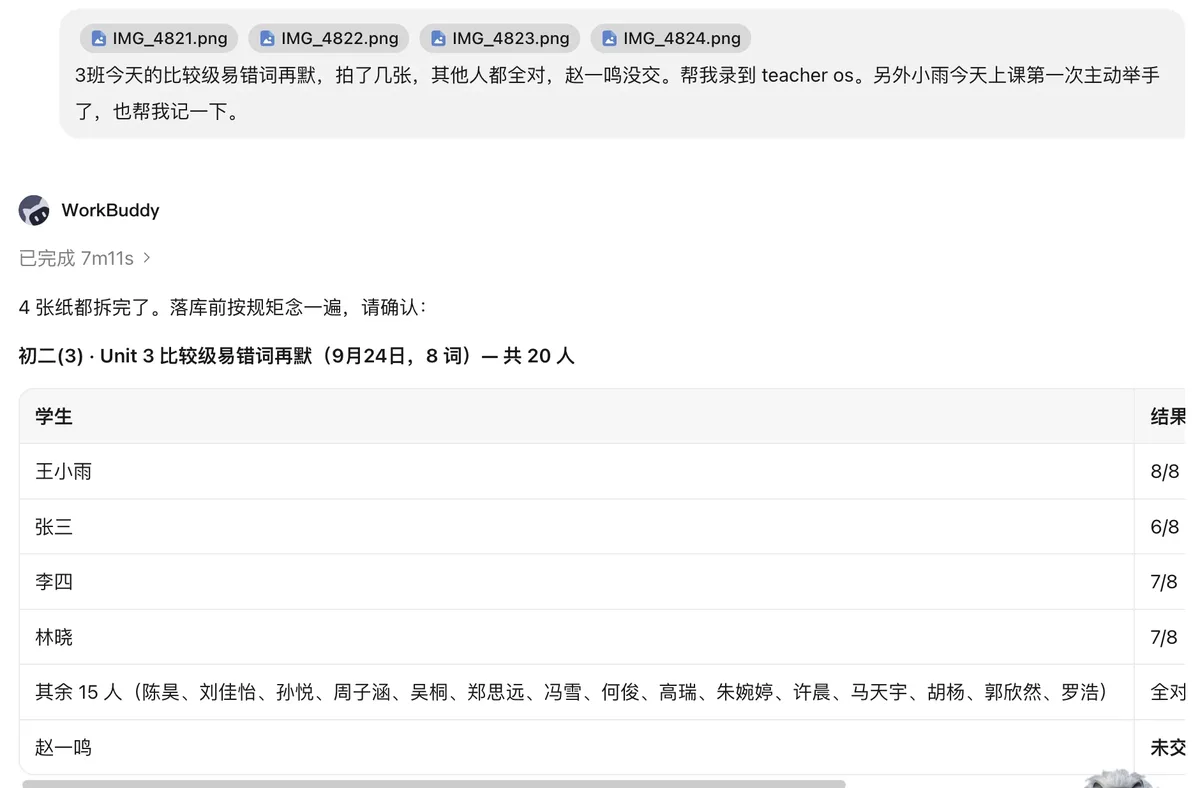This screenshot has width=1200, height=788.
Task: Click the WorkBuddy raccoon avatar
Action: click(x=34, y=210)
